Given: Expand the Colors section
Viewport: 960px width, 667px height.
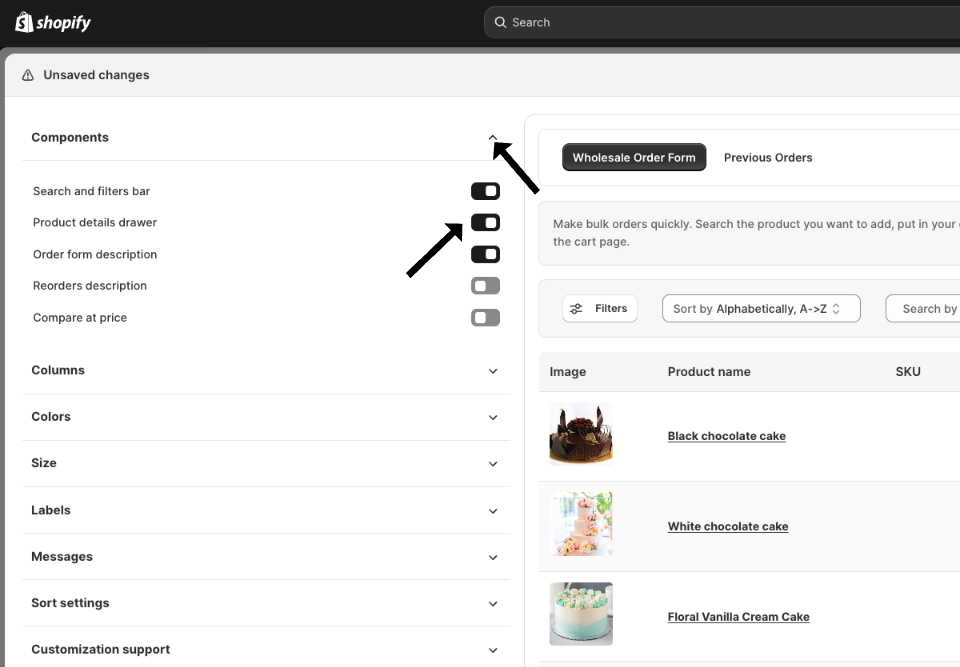Looking at the screenshot, I should 492,417.
